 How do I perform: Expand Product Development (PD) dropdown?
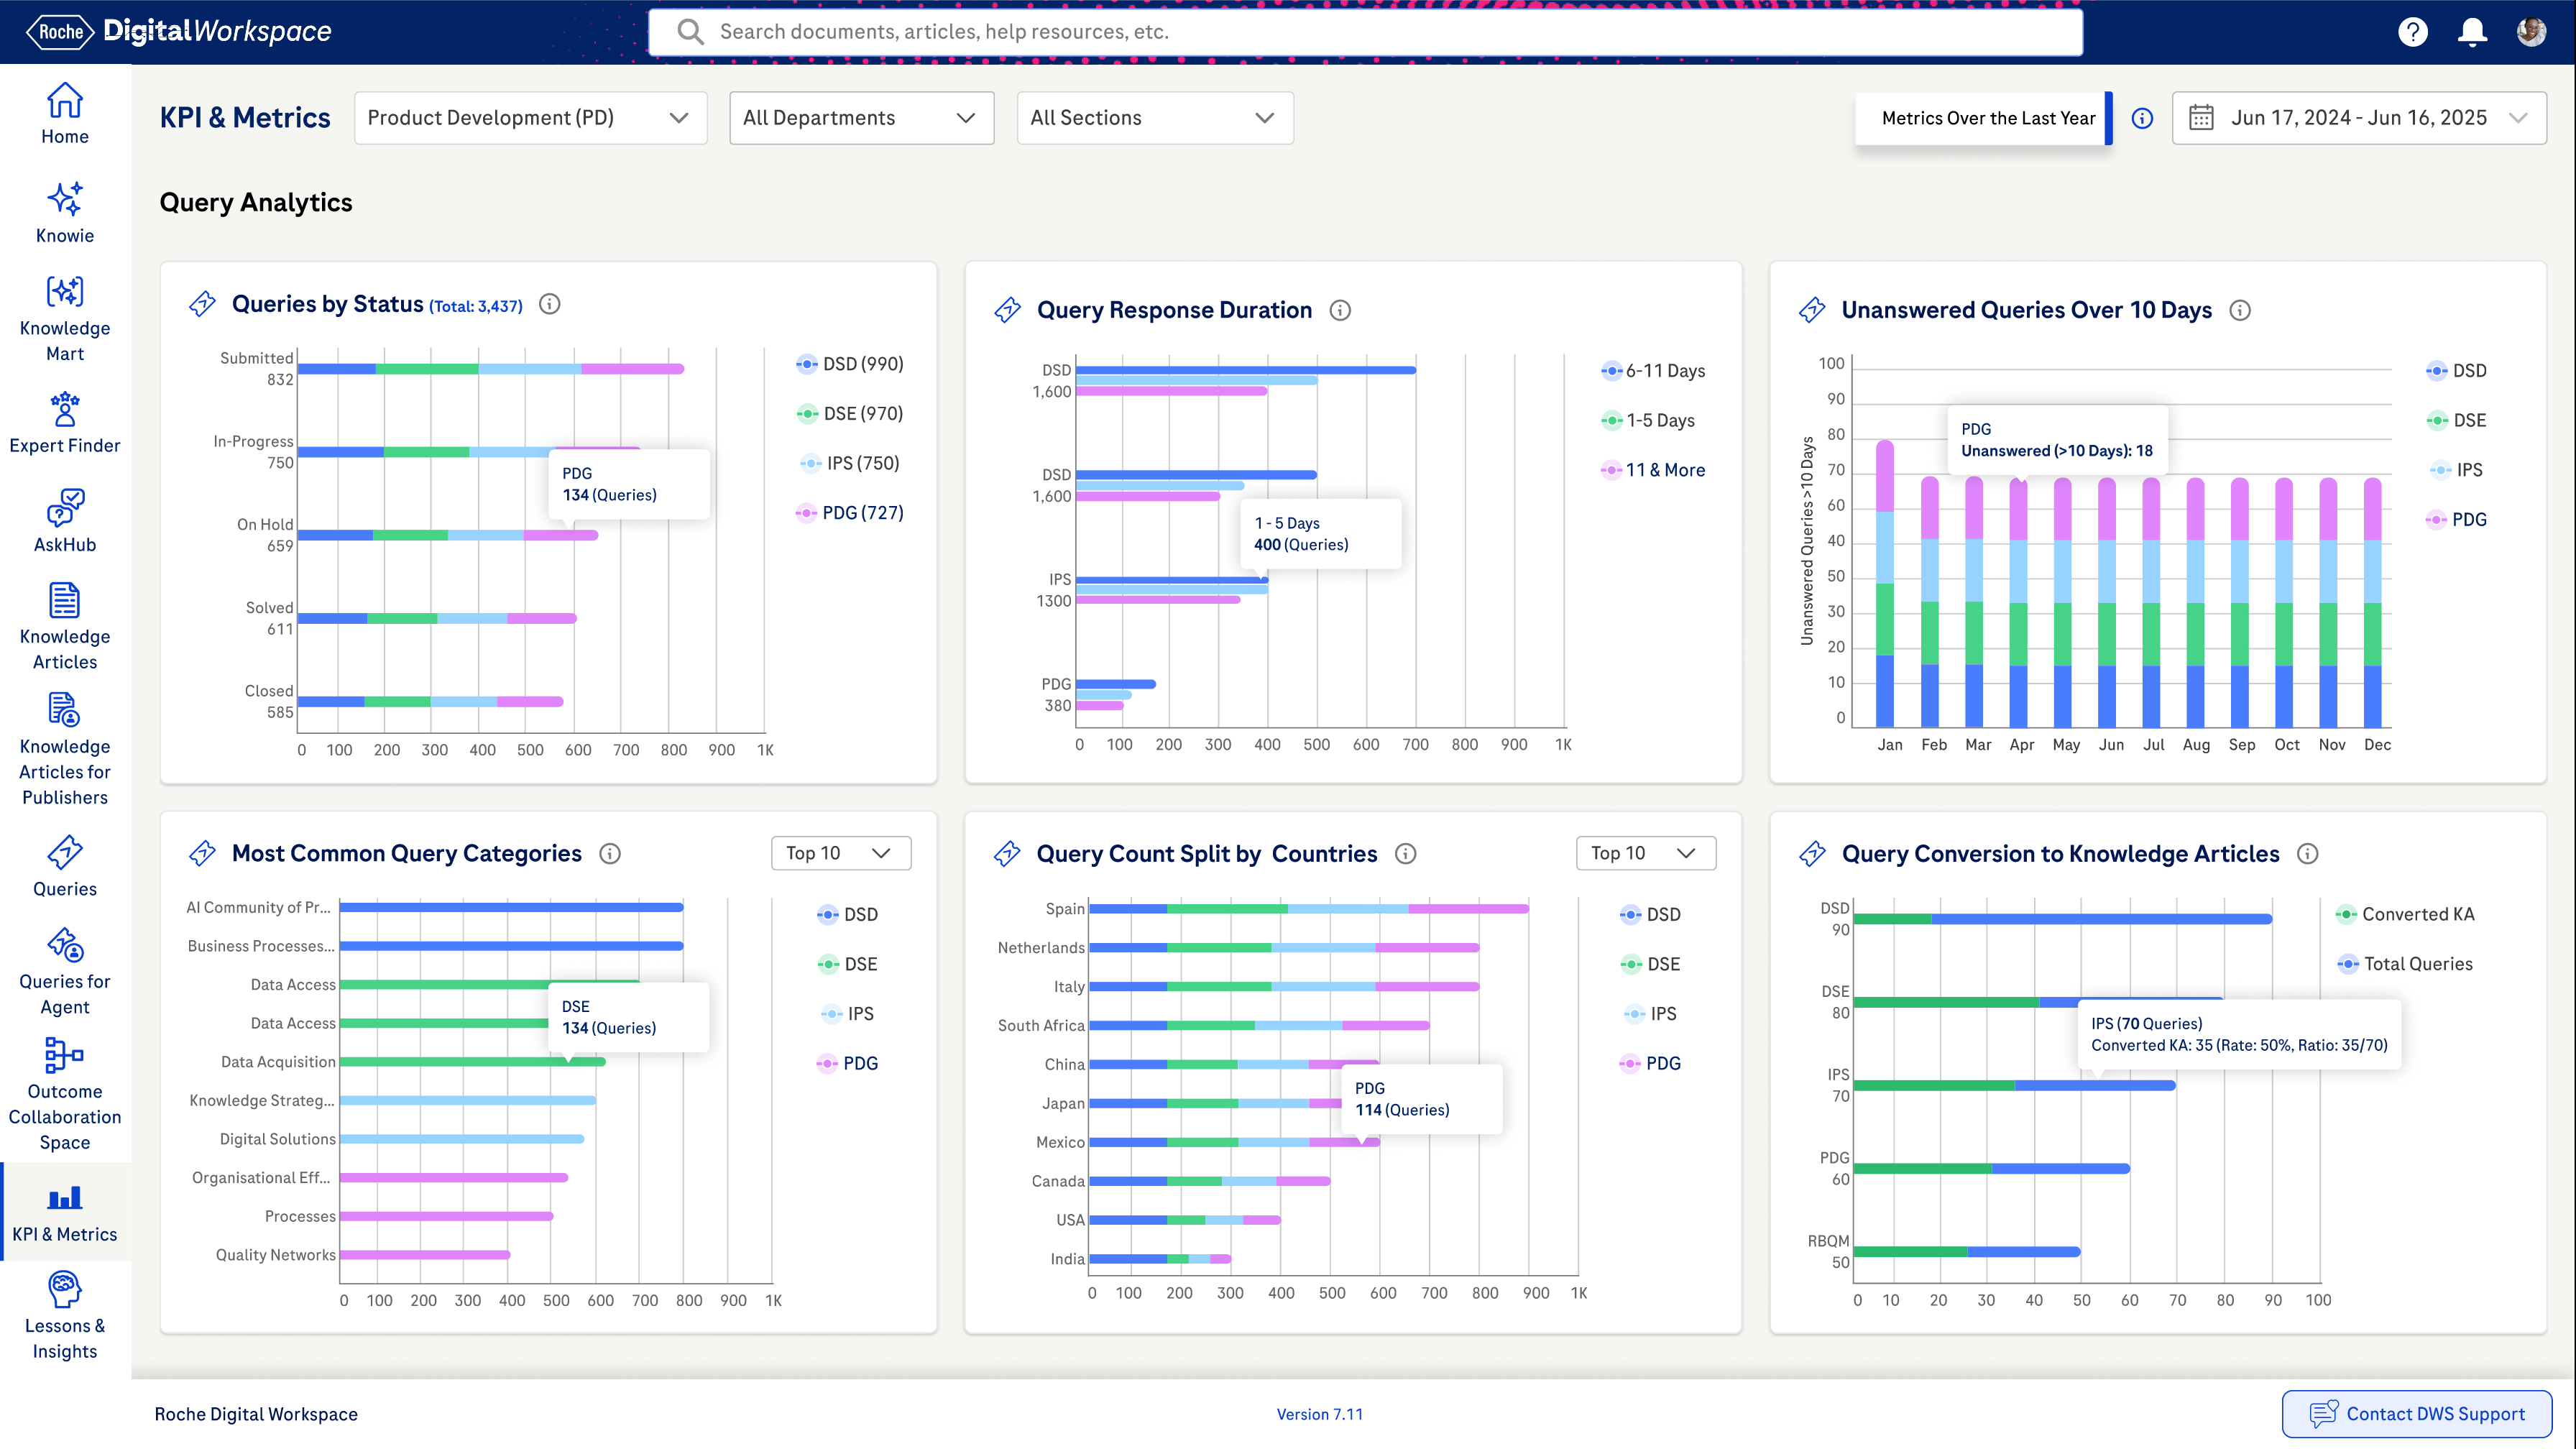click(530, 118)
